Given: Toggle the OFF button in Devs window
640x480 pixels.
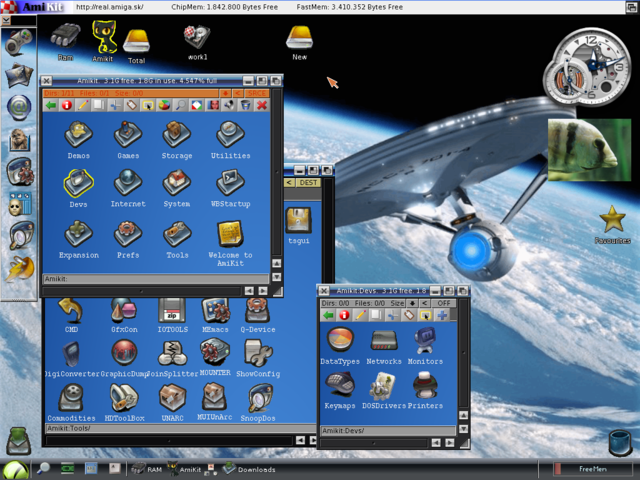Looking at the screenshot, I should tap(443, 303).
